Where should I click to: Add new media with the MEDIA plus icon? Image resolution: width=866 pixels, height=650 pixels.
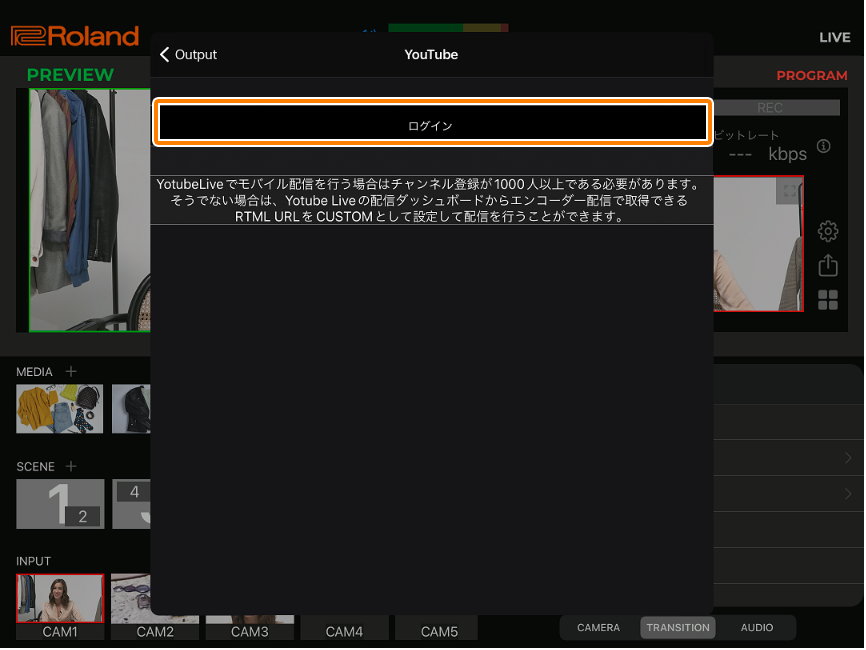point(71,372)
